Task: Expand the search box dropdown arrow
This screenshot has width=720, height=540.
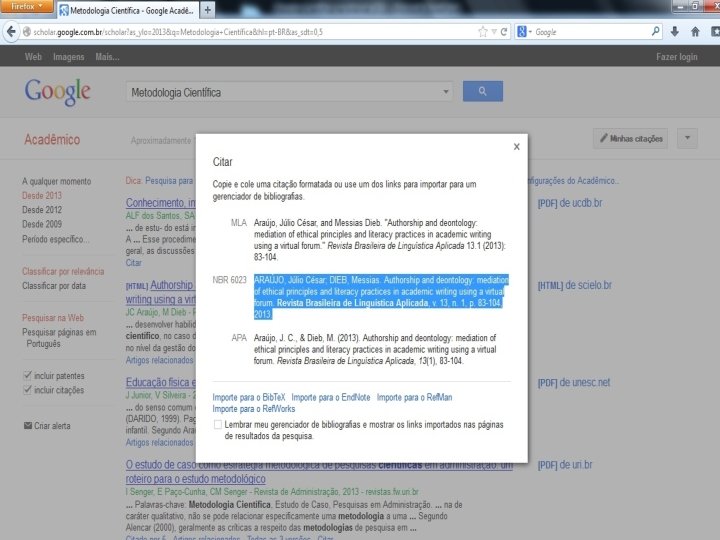Action: [x=445, y=92]
